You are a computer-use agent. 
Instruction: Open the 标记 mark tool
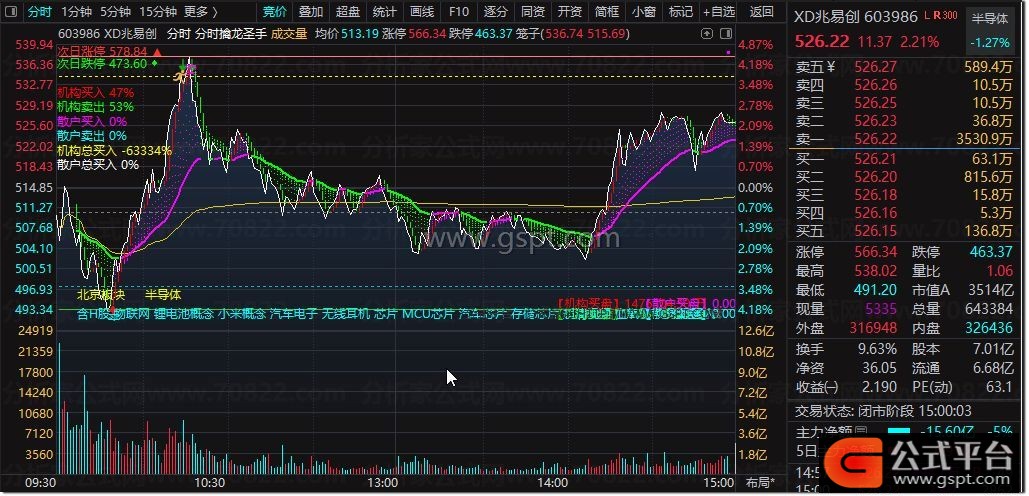click(x=681, y=11)
